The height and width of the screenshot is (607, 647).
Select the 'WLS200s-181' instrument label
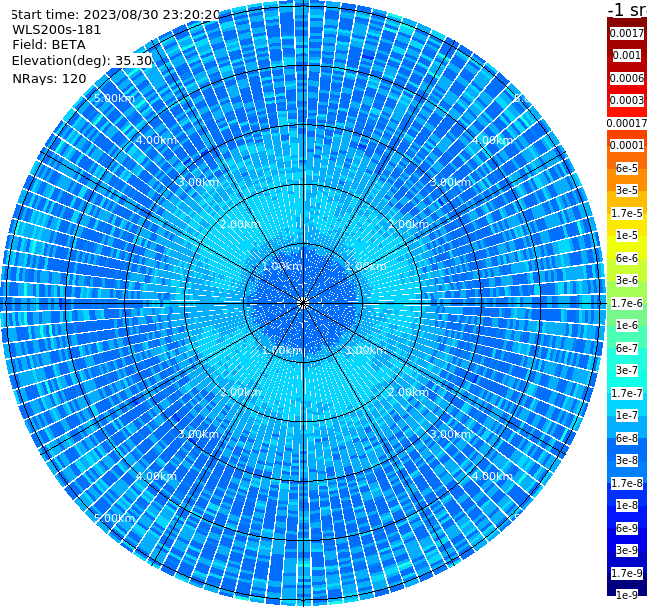57,30
